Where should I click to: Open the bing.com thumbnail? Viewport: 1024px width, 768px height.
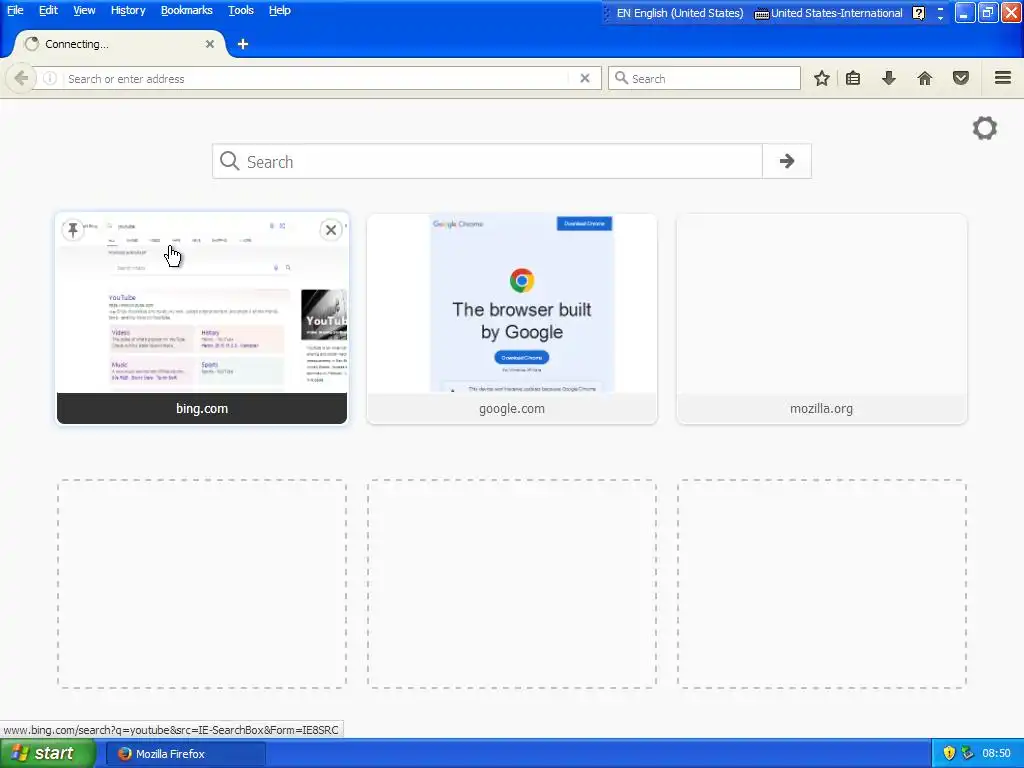tap(202, 303)
